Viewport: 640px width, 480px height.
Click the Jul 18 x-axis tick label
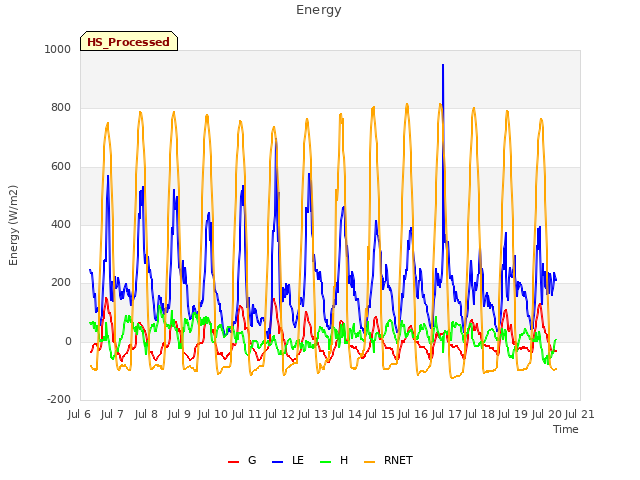pyautogui.click(x=480, y=415)
